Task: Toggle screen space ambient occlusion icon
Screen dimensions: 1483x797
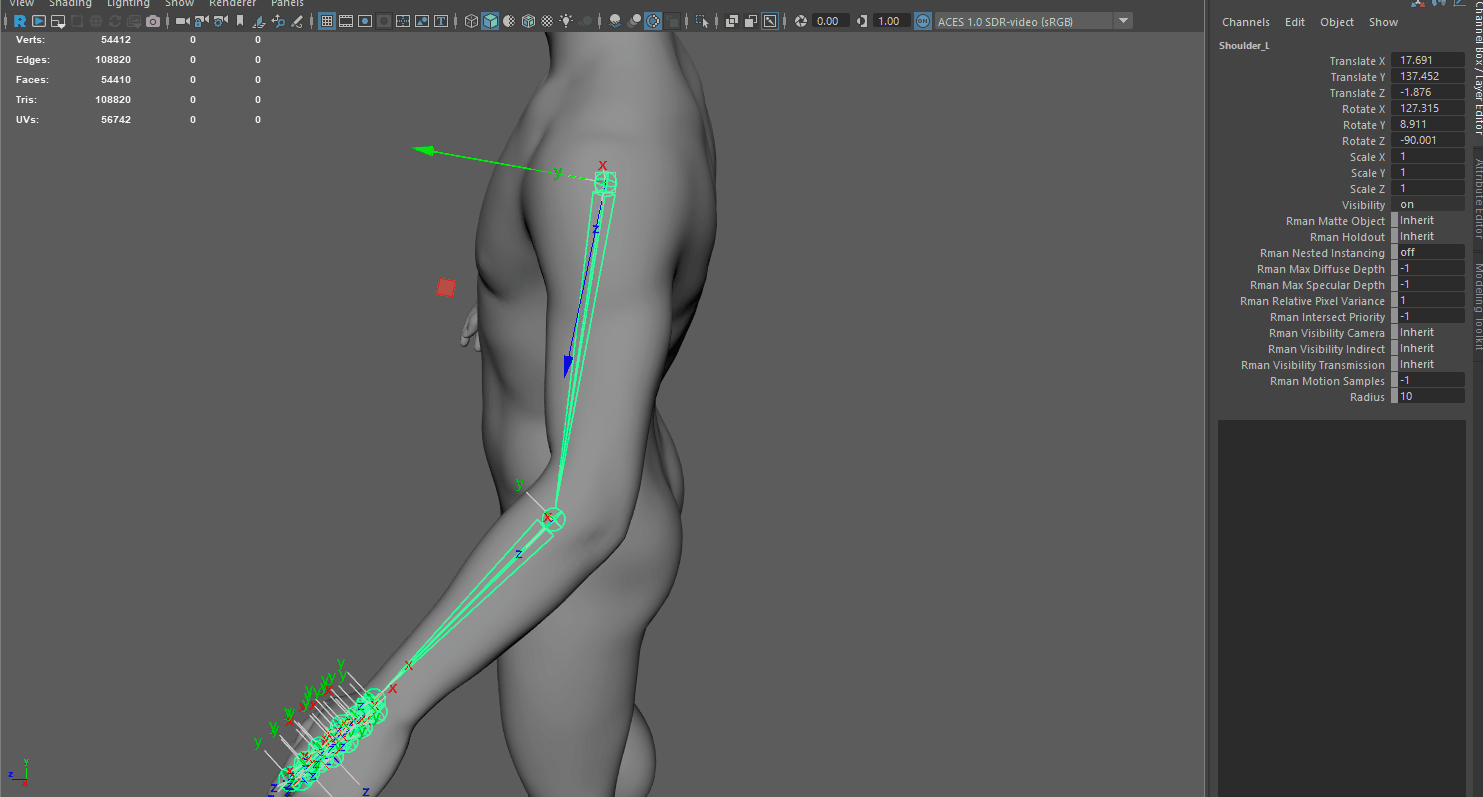Action: pos(615,21)
